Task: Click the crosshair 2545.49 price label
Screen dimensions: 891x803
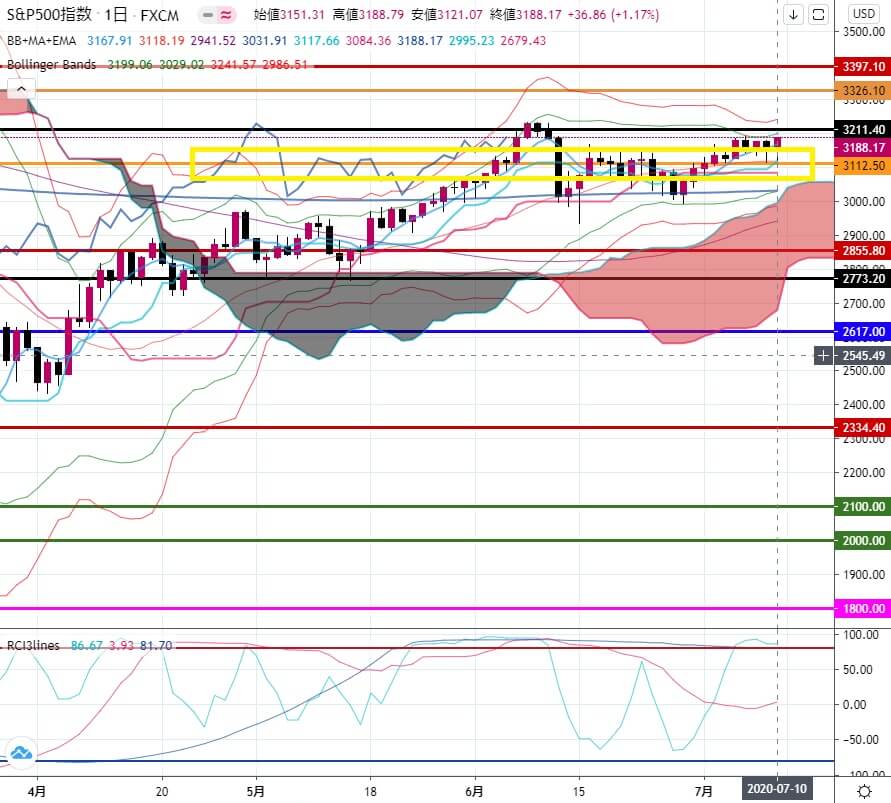Action: click(x=863, y=356)
